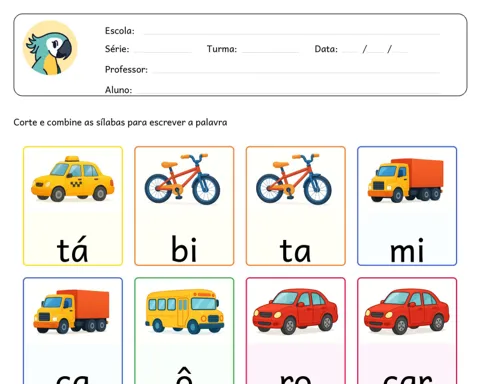Select the syllable 'bi' text
This screenshot has height=384, width=480.
pos(184,249)
